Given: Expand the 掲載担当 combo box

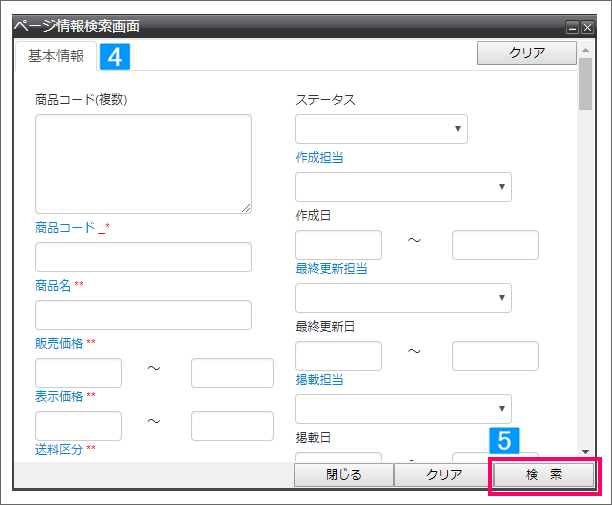Looking at the screenshot, I should (x=403, y=409).
